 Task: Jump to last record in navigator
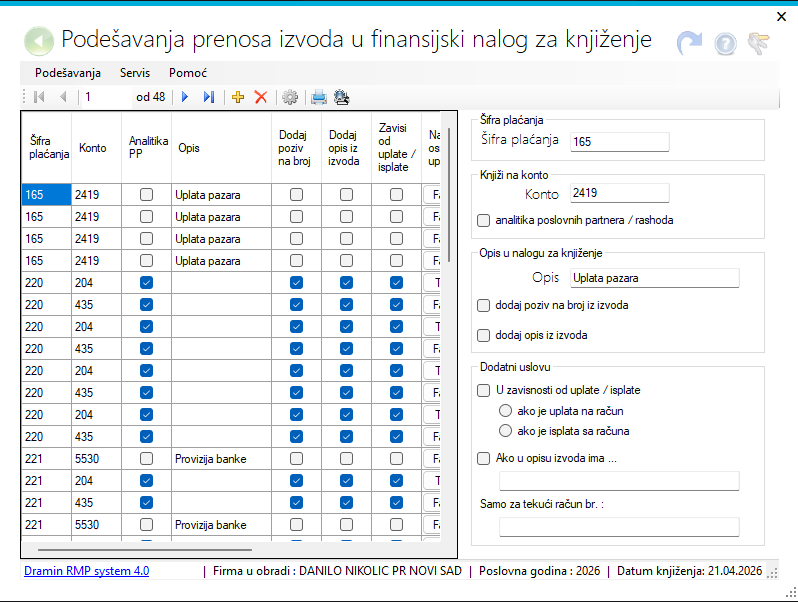click(x=209, y=97)
